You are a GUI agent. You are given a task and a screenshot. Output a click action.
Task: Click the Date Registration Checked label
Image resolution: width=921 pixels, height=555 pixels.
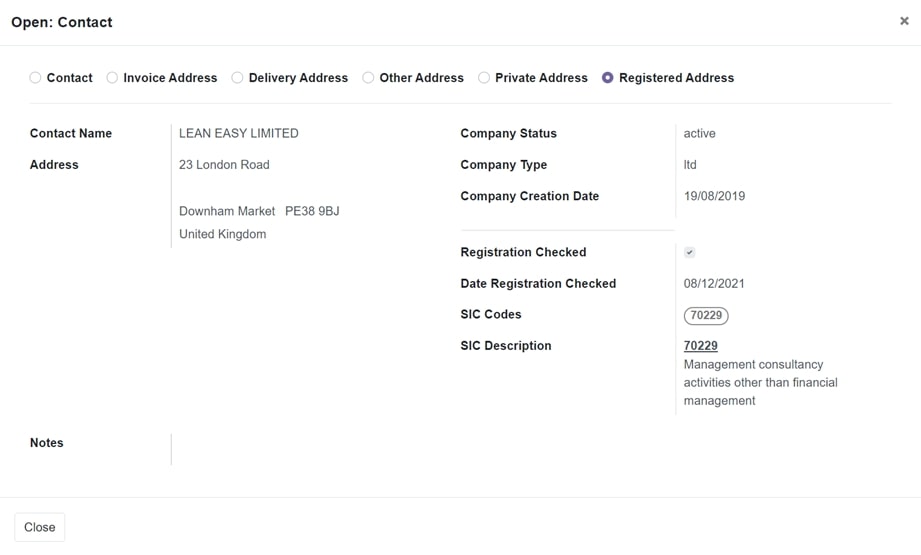click(539, 284)
